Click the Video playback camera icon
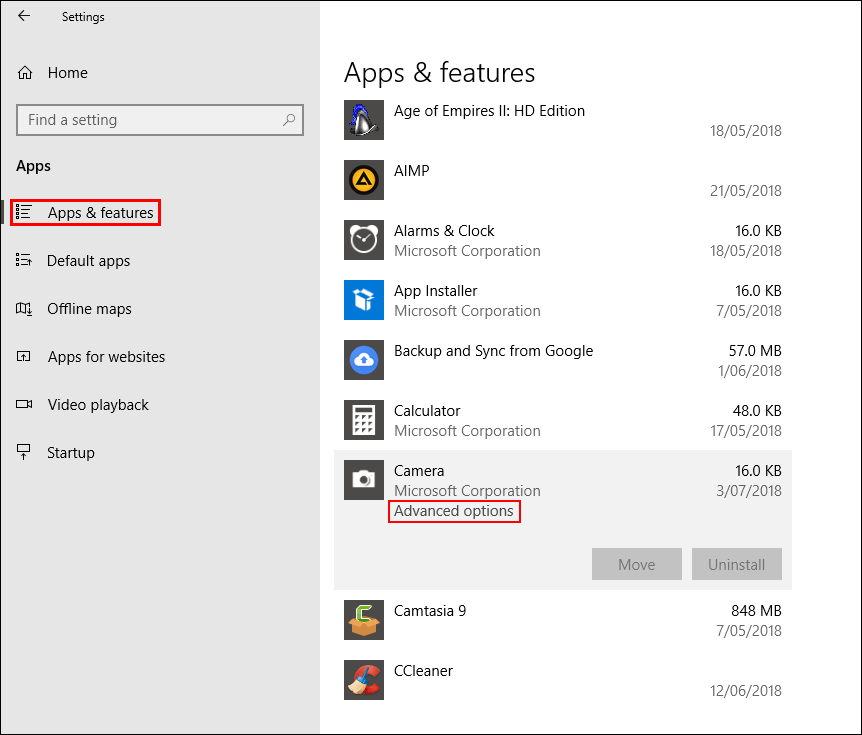 tap(24, 404)
